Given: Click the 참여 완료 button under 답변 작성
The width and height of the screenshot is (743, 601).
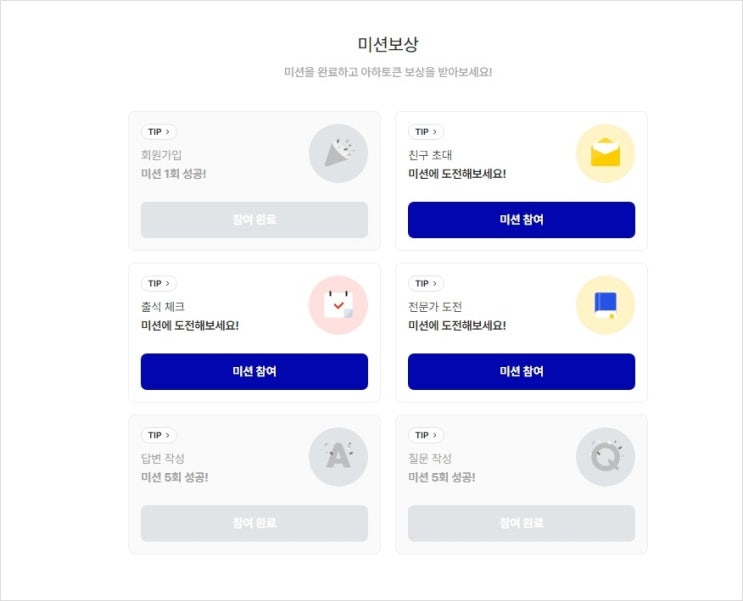Looking at the screenshot, I should point(254,523).
